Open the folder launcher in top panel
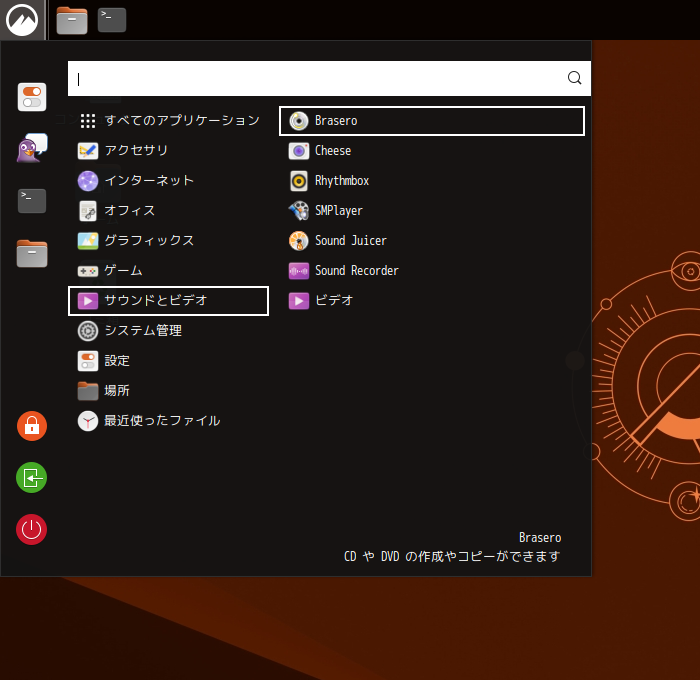 tap(72, 21)
